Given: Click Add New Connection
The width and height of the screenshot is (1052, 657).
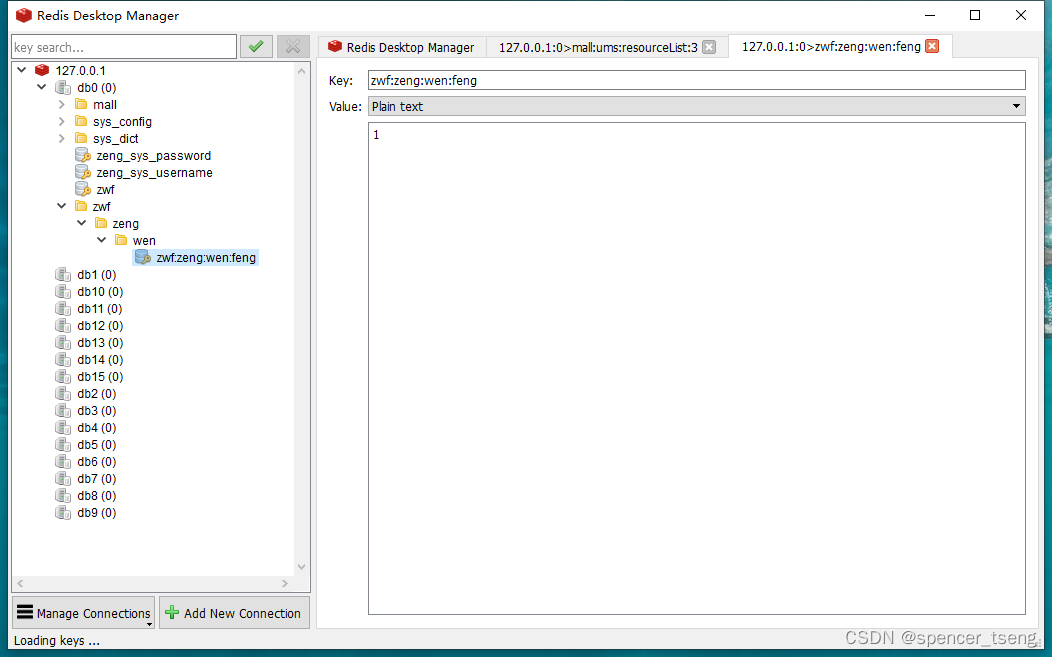Looking at the screenshot, I should point(234,613).
